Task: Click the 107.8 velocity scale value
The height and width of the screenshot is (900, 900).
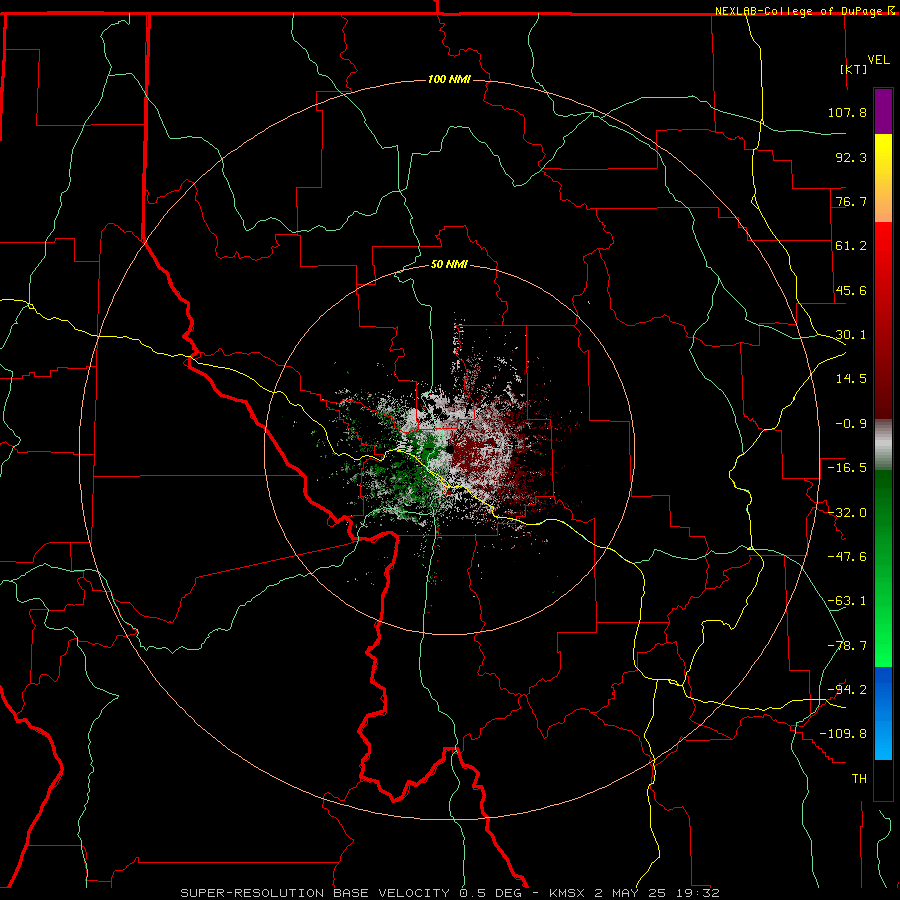Action: pos(847,112)
